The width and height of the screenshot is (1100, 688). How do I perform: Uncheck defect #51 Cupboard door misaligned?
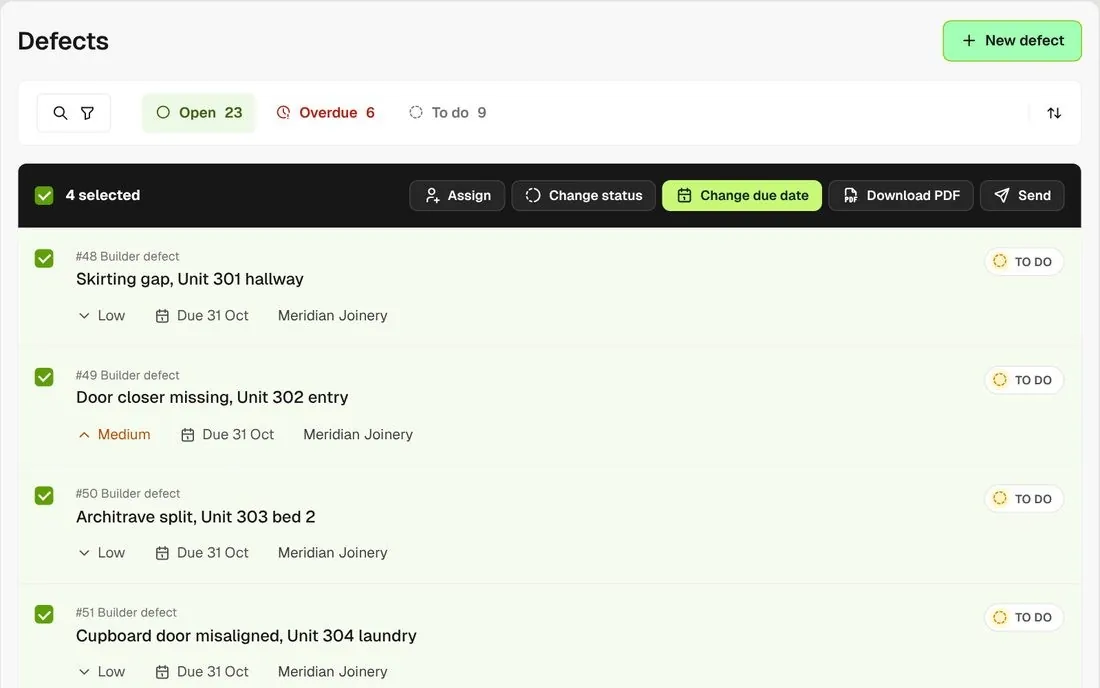(44, 614)
